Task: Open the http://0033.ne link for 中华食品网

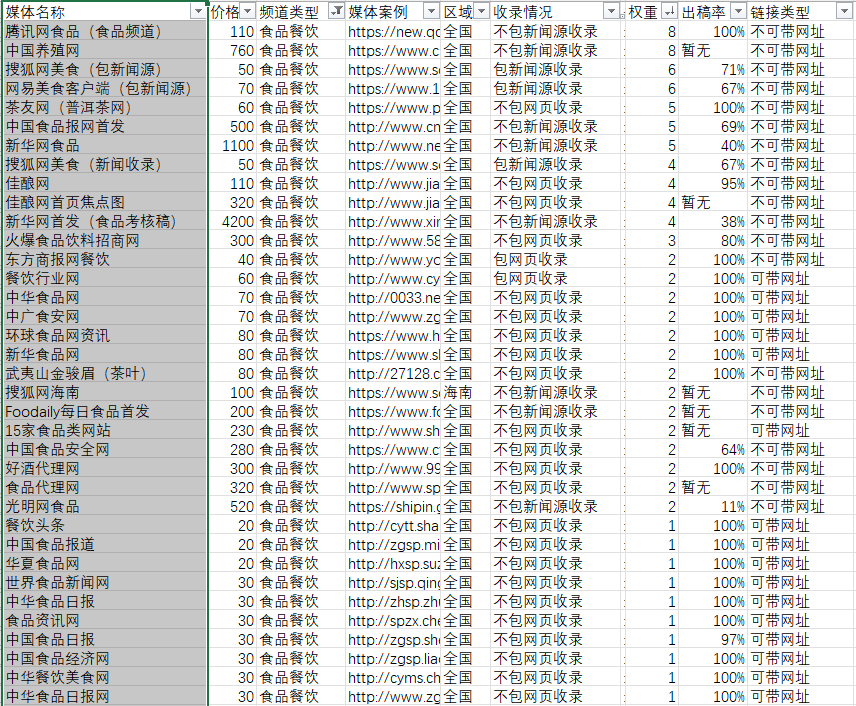Action: (x=393, y=298)
